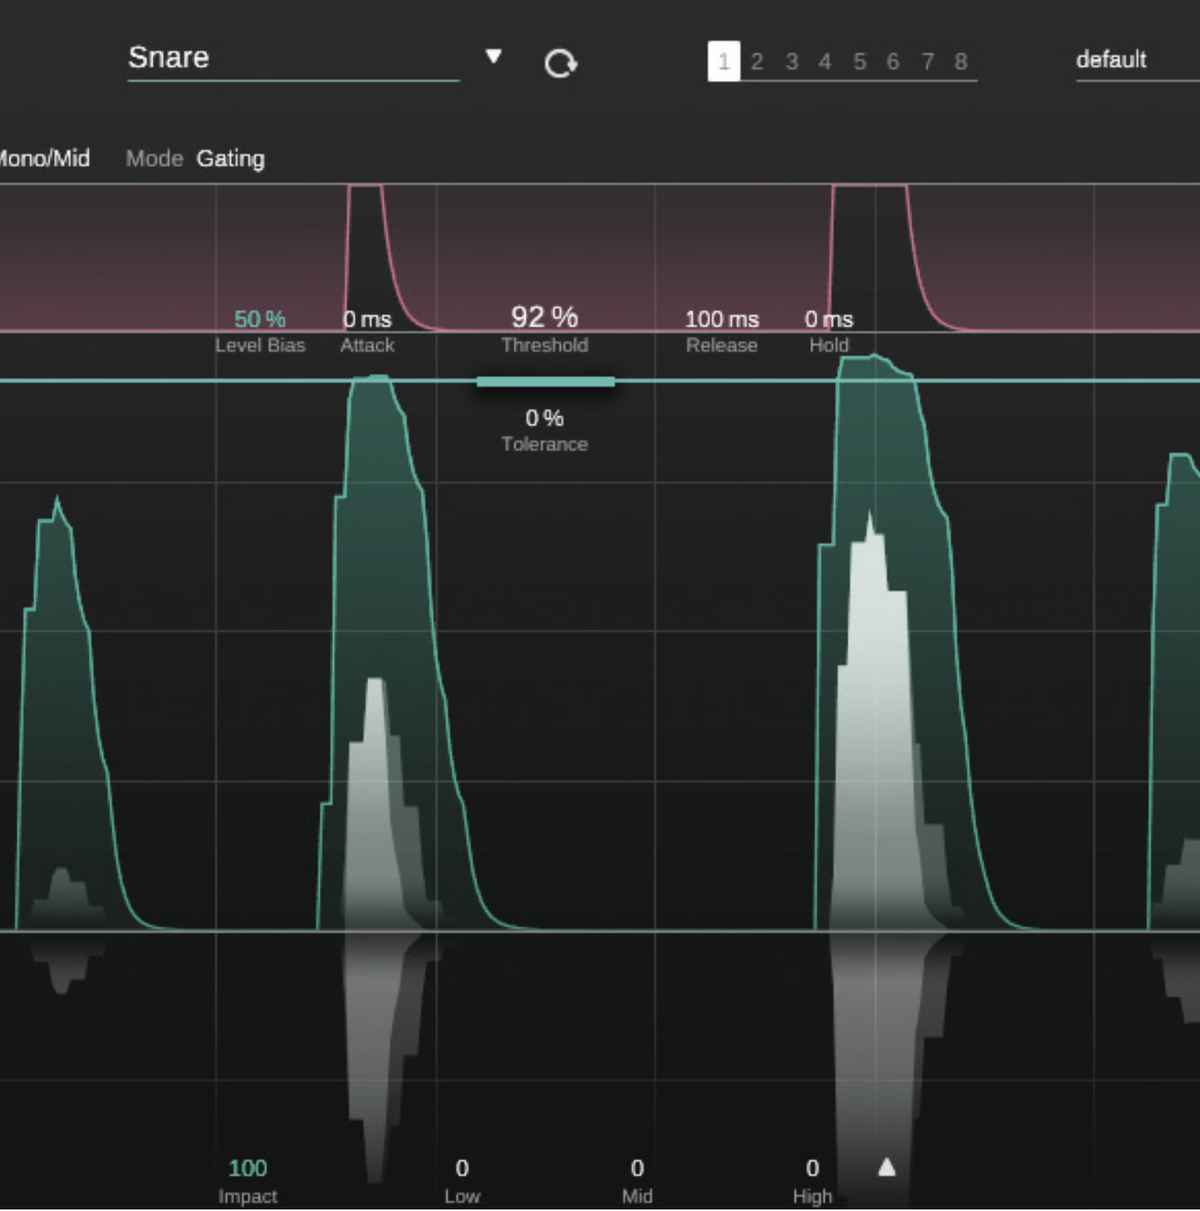Click the Gating mode label to switch modes

tap(230, 158)
